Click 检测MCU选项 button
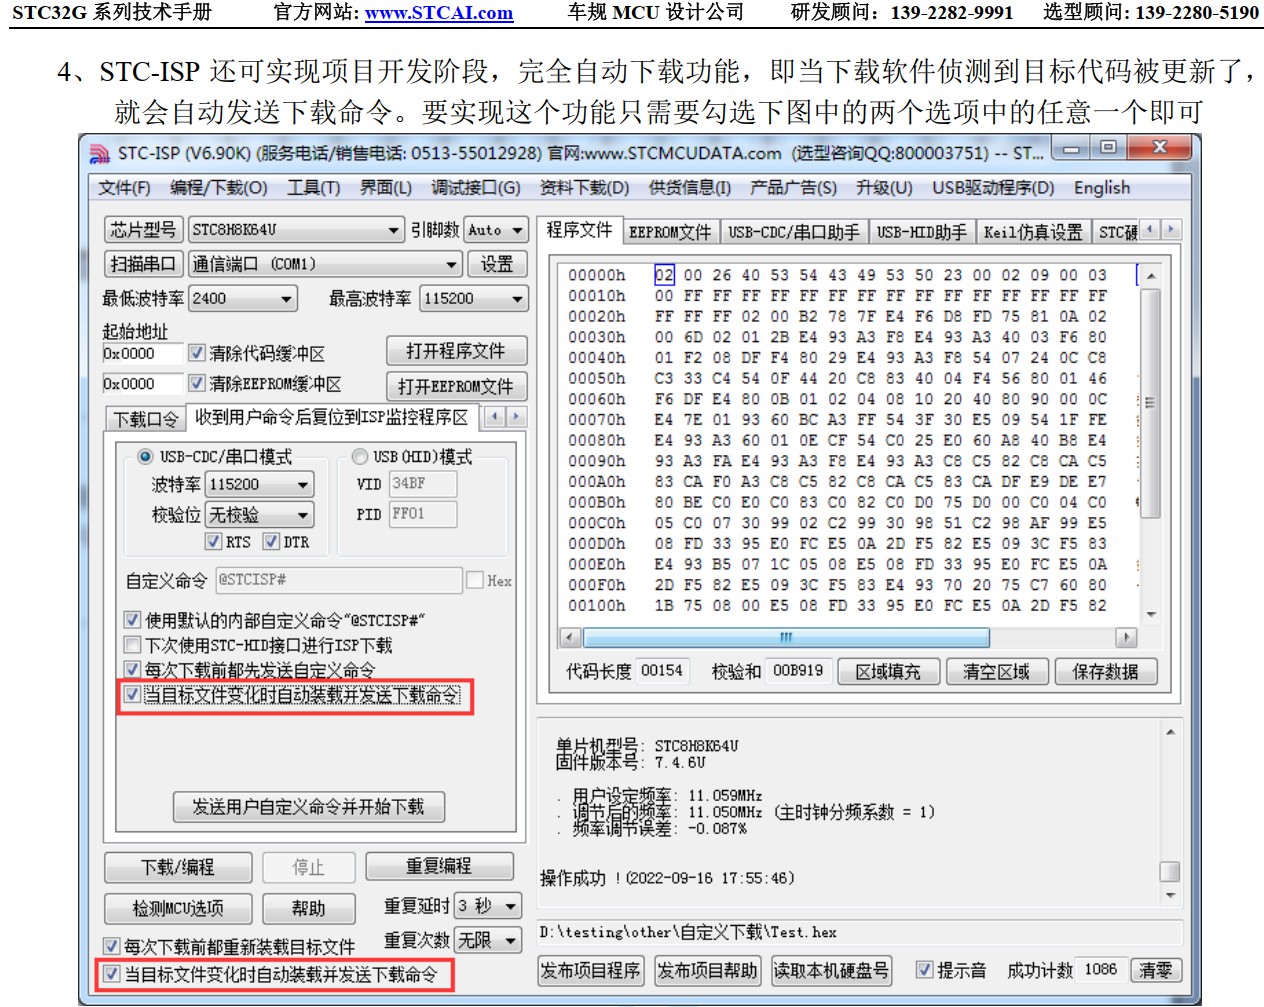Screen dimensions: 1264x1007 178,908
